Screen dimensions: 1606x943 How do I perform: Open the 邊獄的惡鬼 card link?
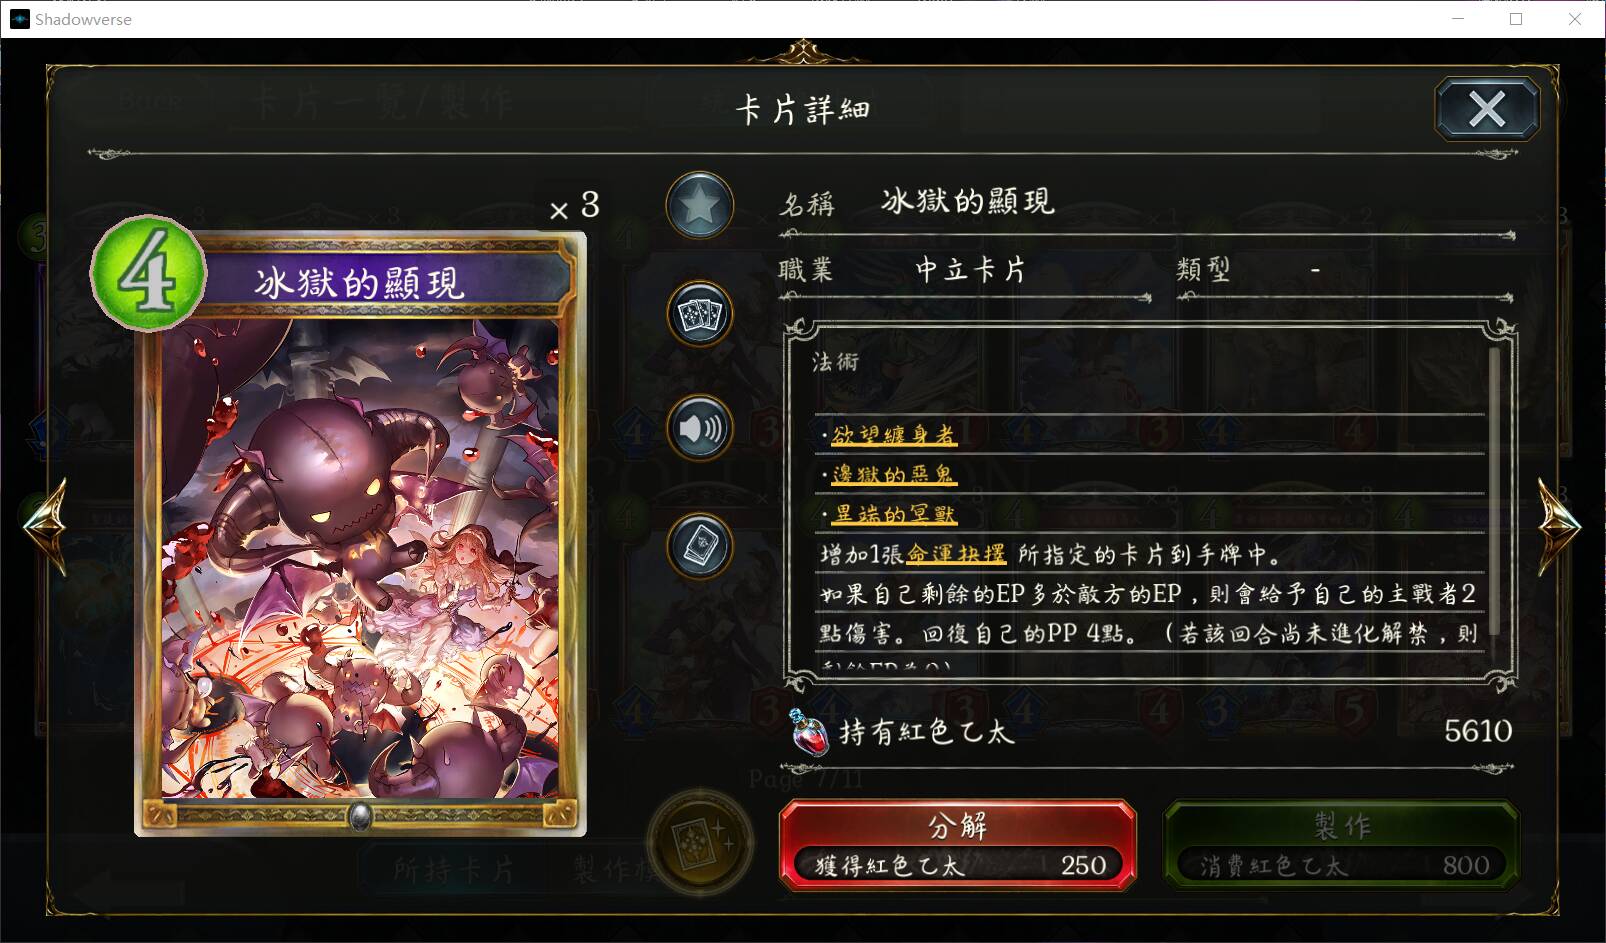[894, 475]
